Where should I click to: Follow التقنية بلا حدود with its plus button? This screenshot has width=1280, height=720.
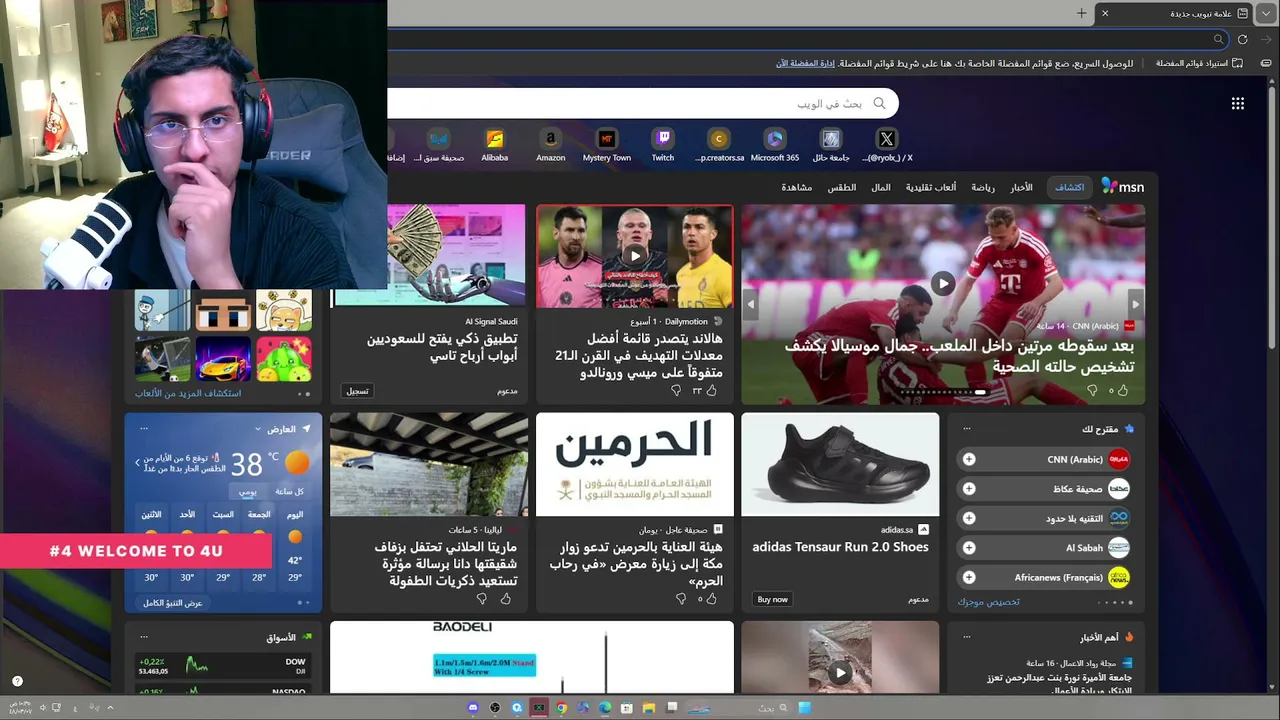[x=969, y=518]
